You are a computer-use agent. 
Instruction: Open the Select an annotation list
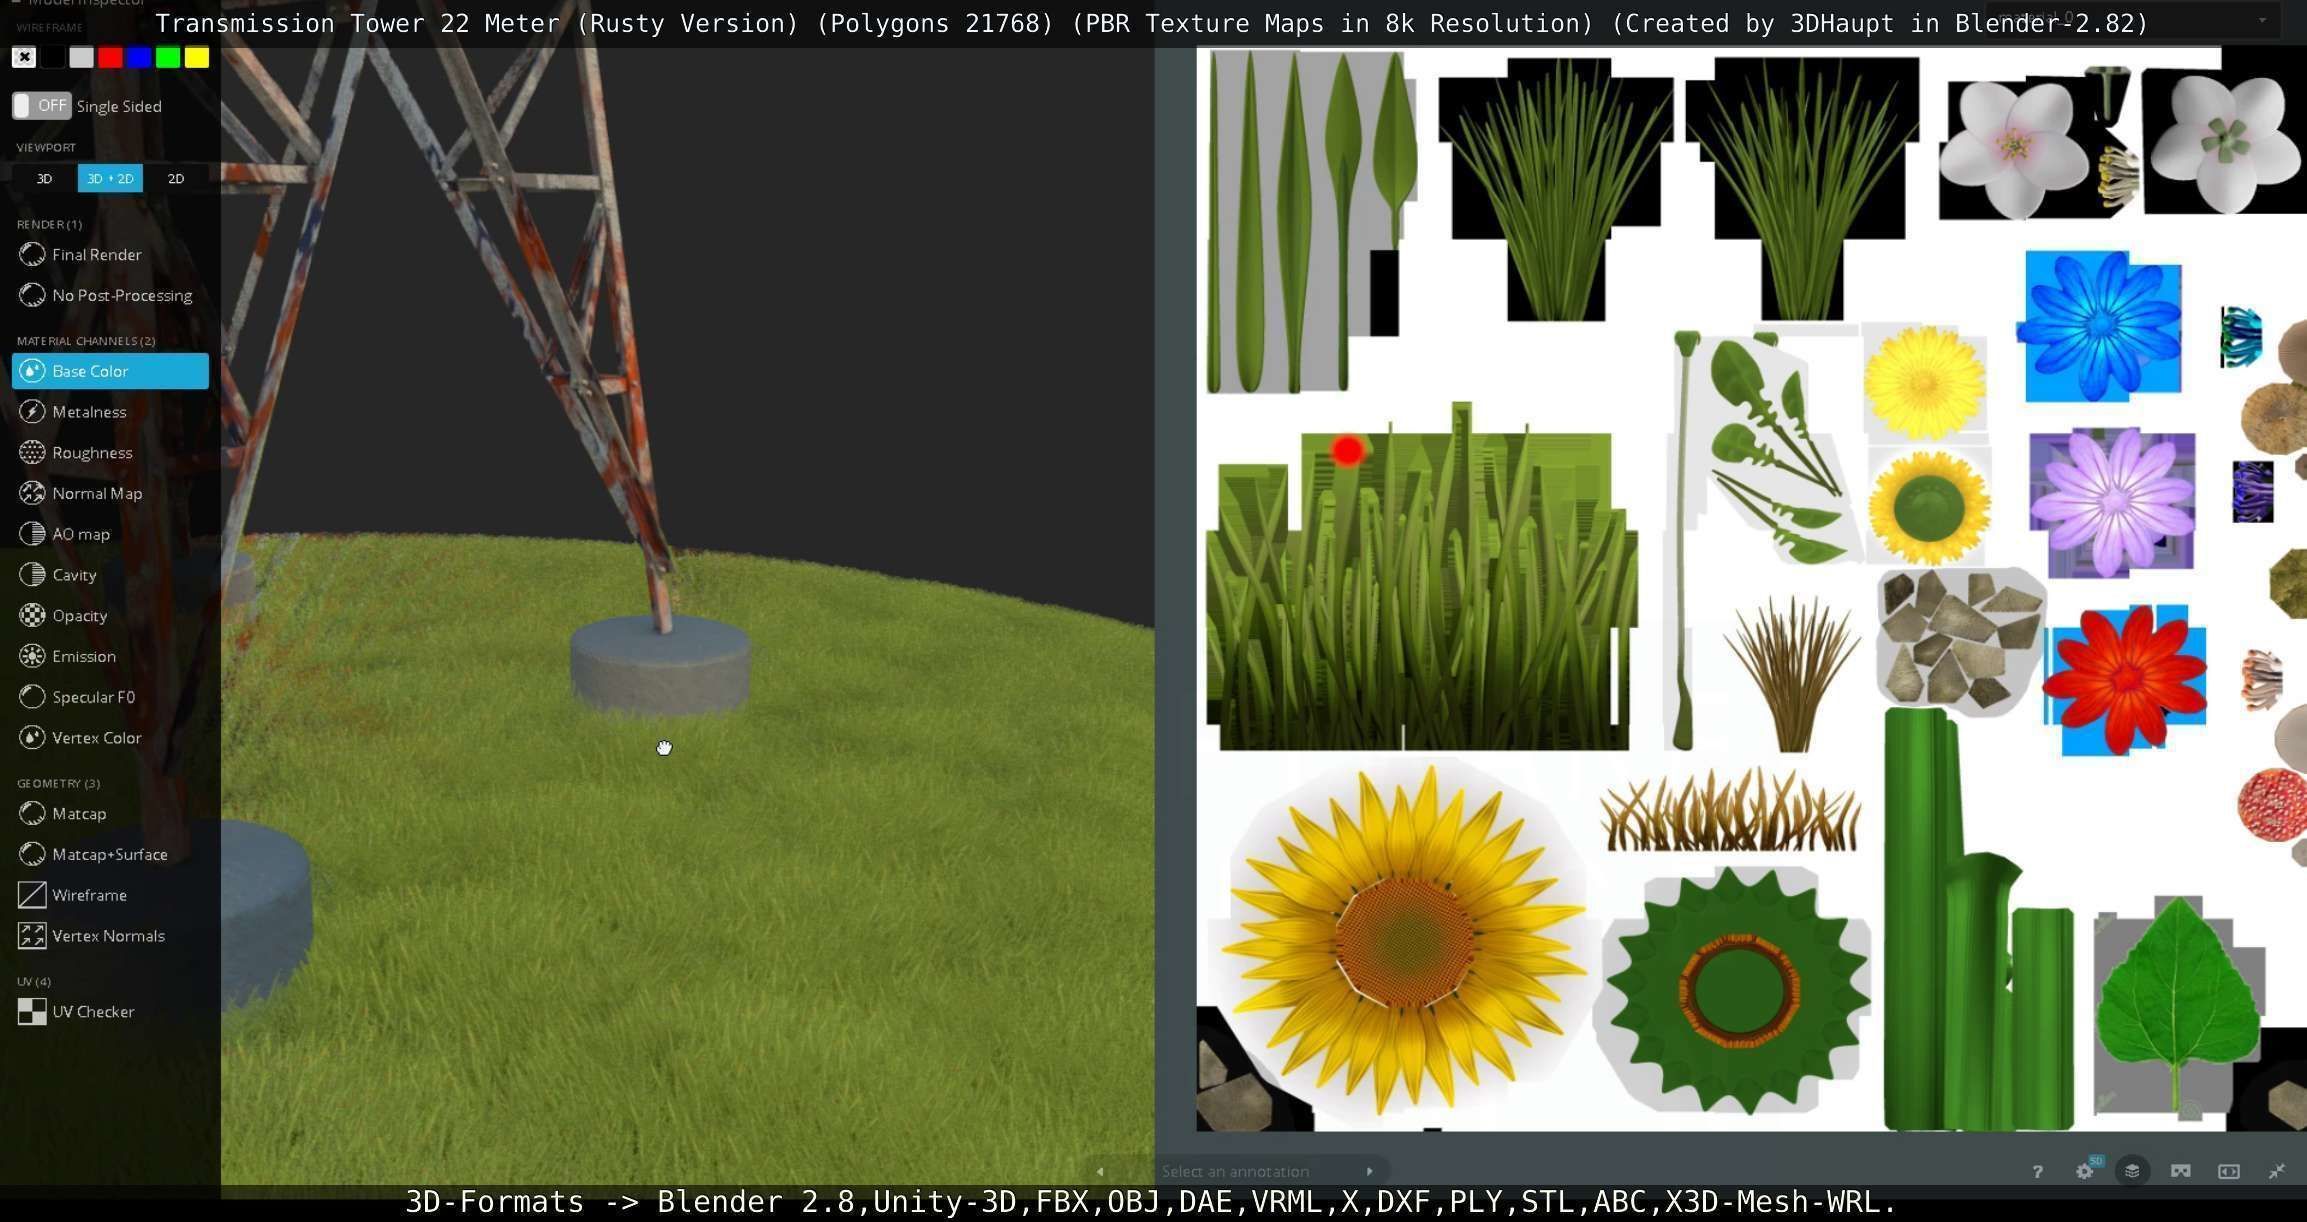coord(1235,1171)
